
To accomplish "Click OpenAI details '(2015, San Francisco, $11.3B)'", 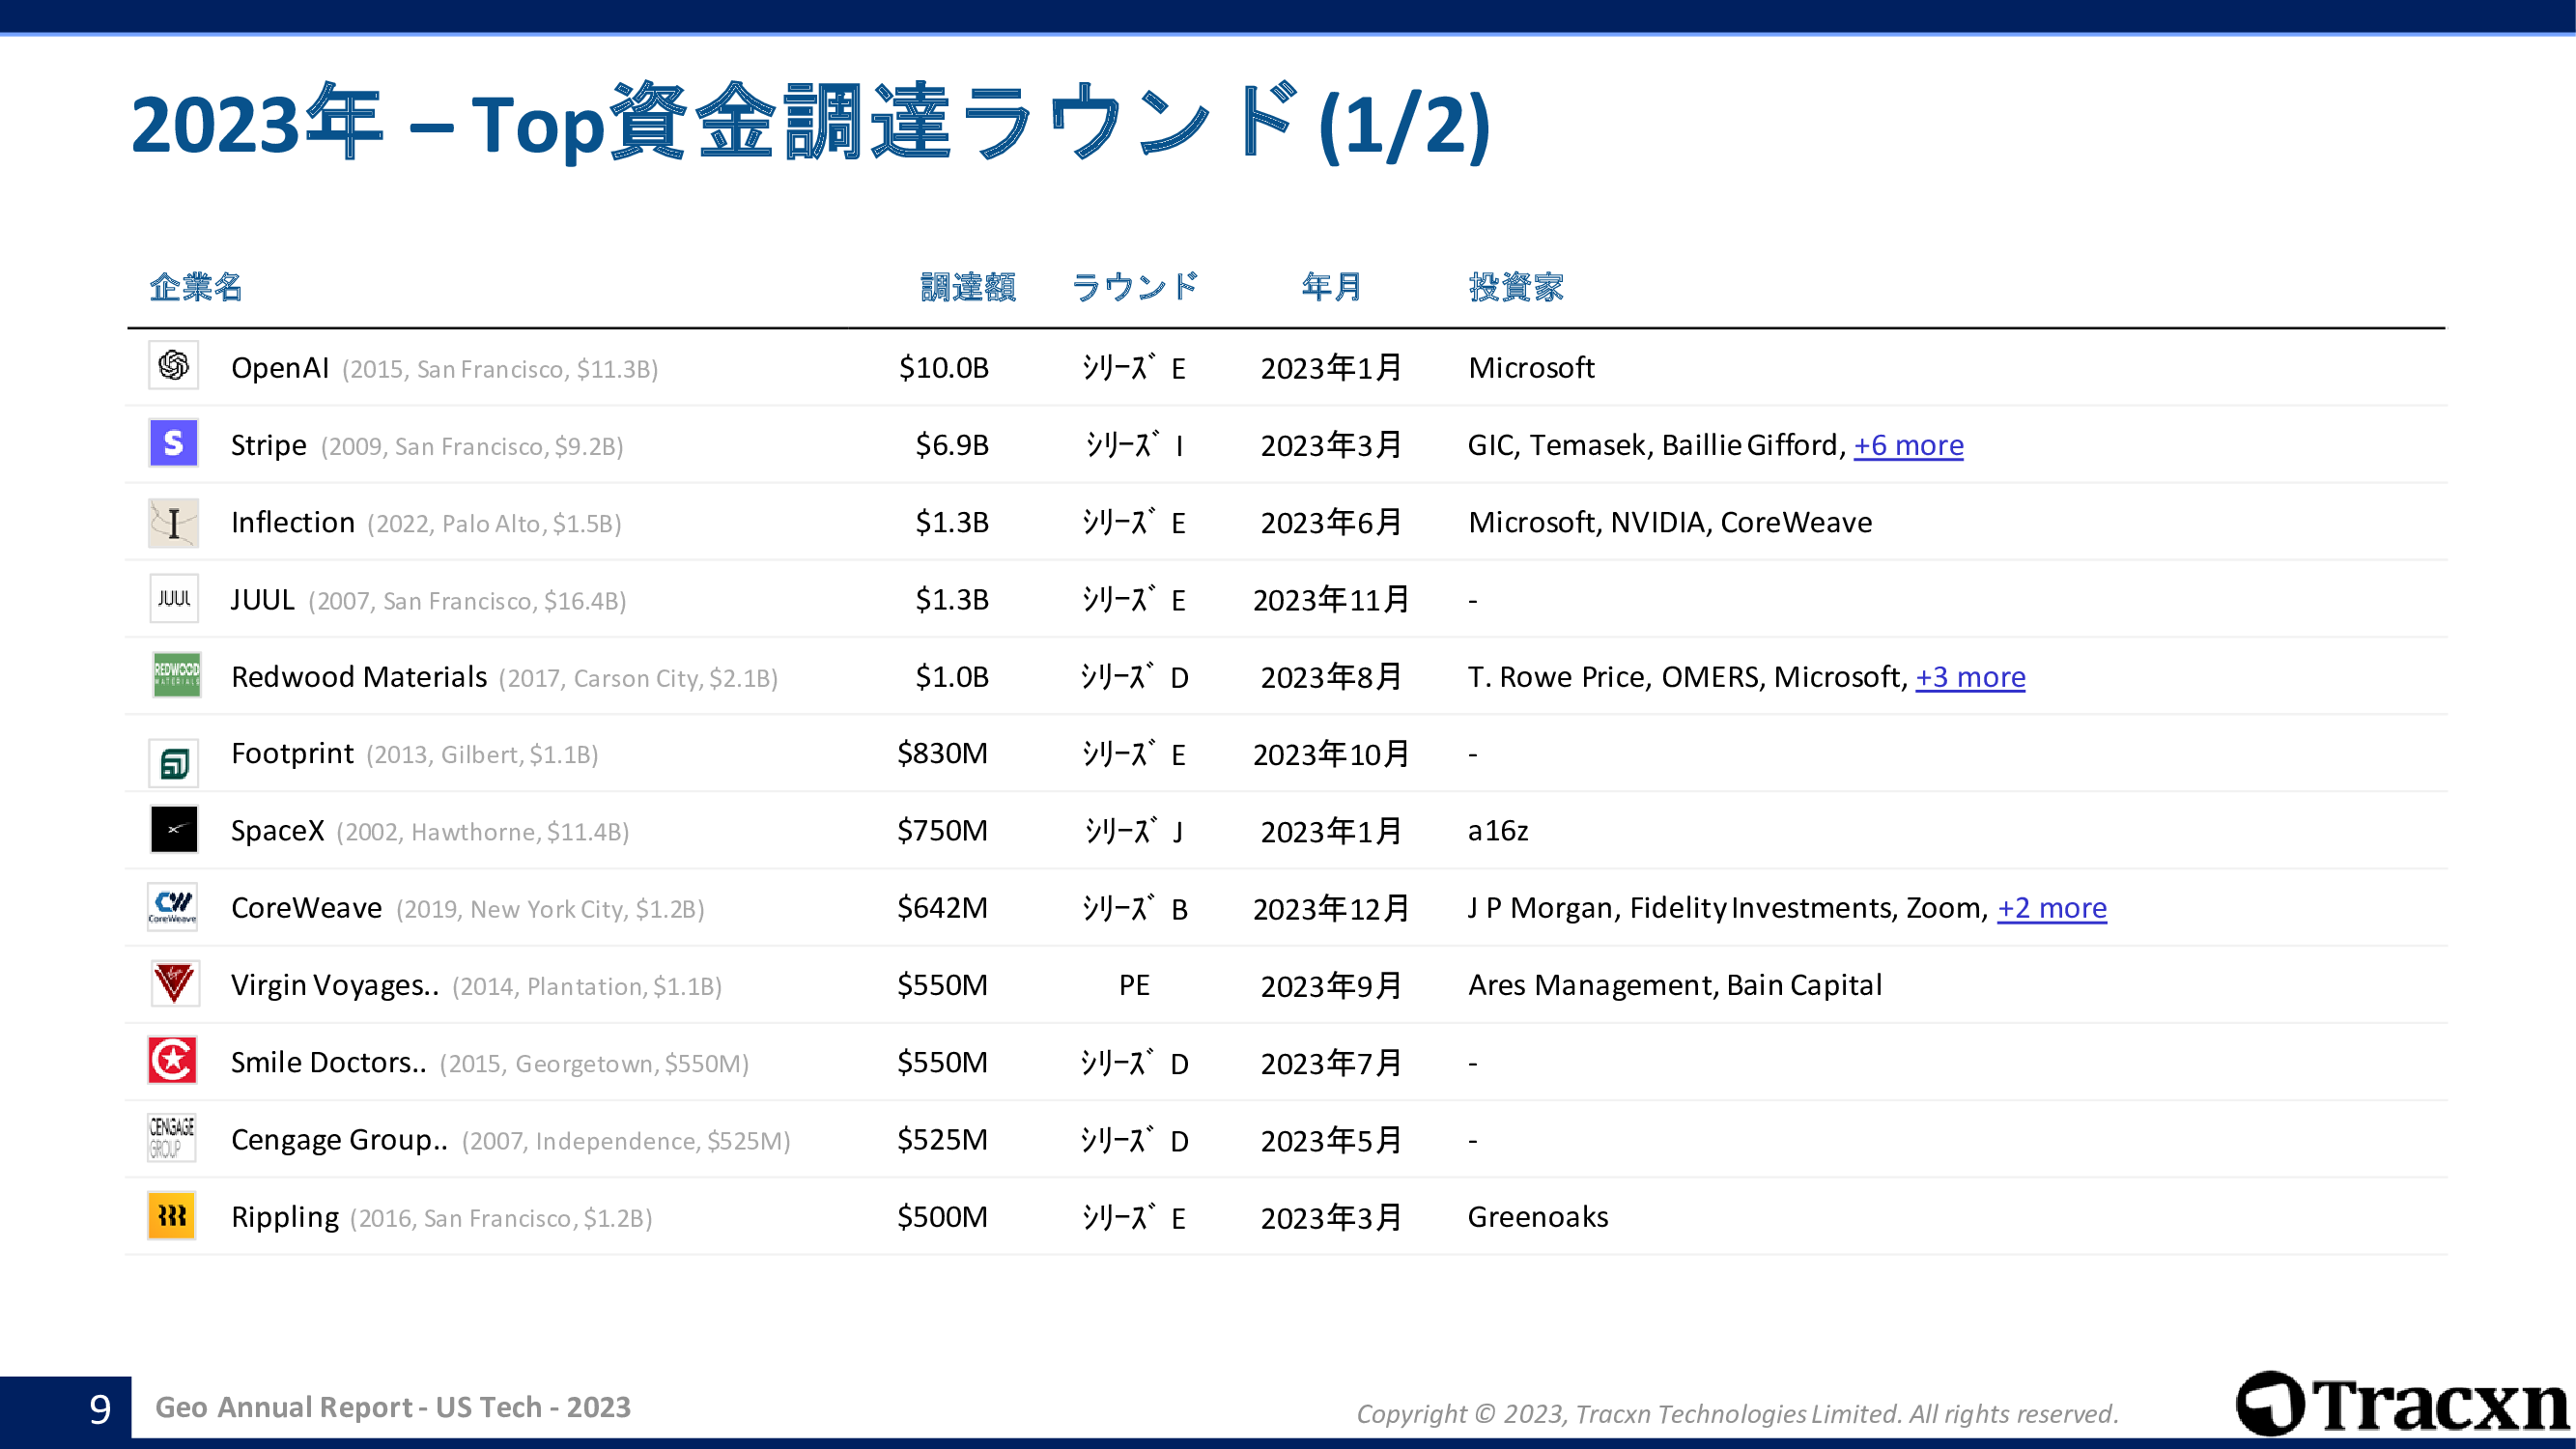I will point(500,370).
